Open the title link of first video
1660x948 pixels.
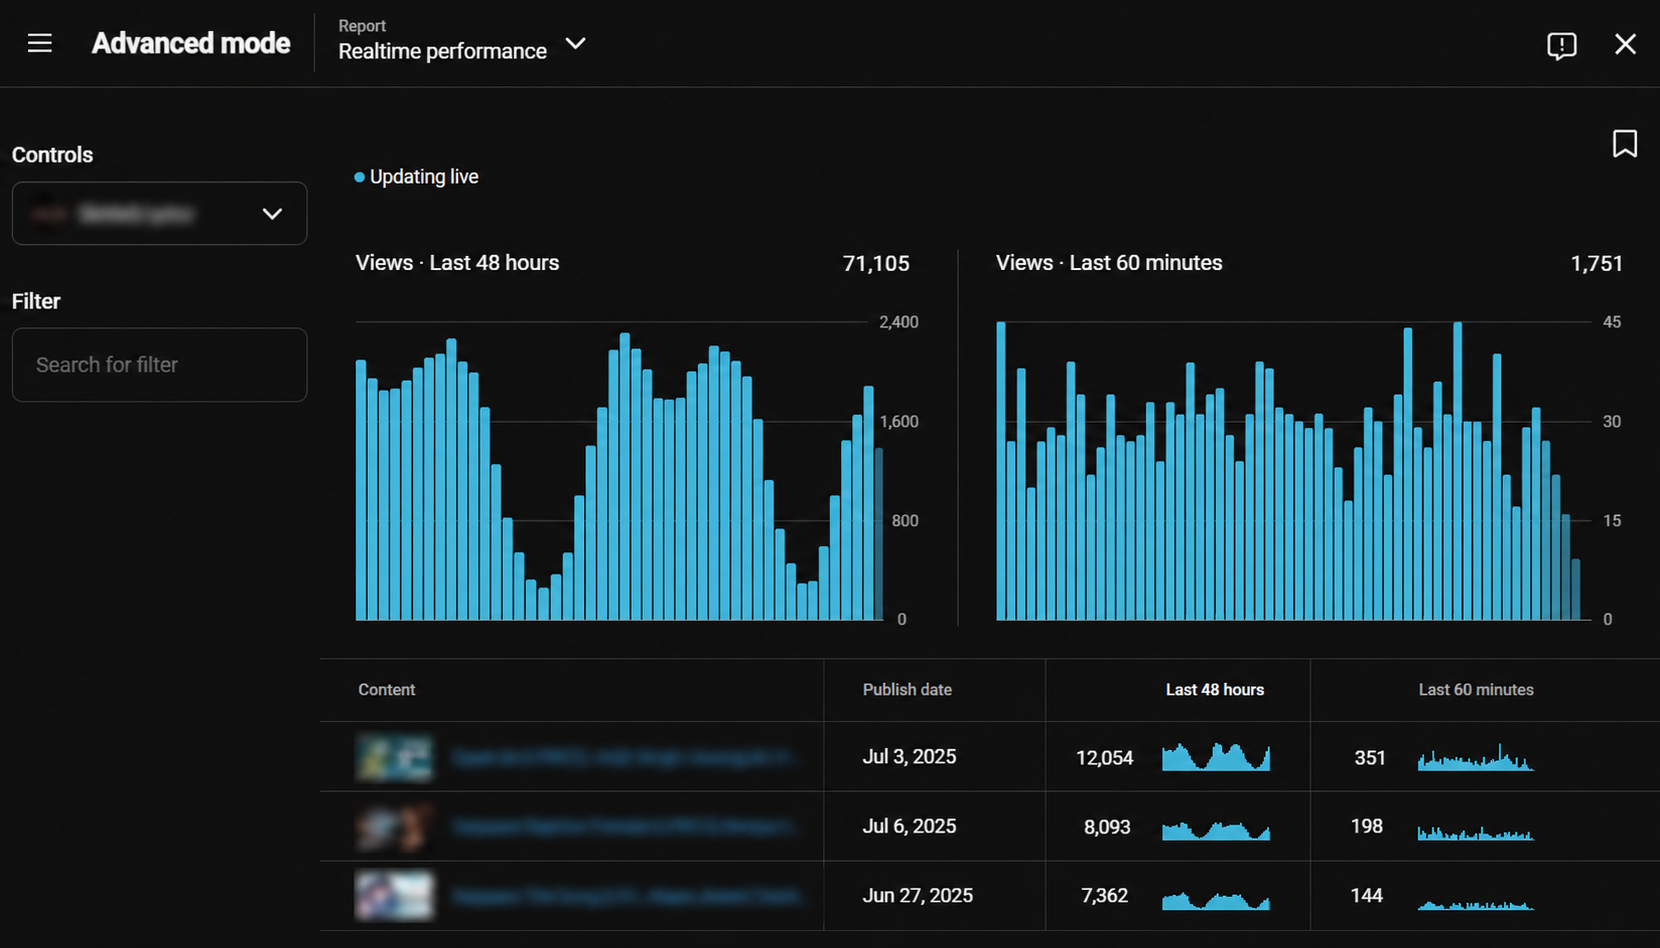[x=622, y=758]
